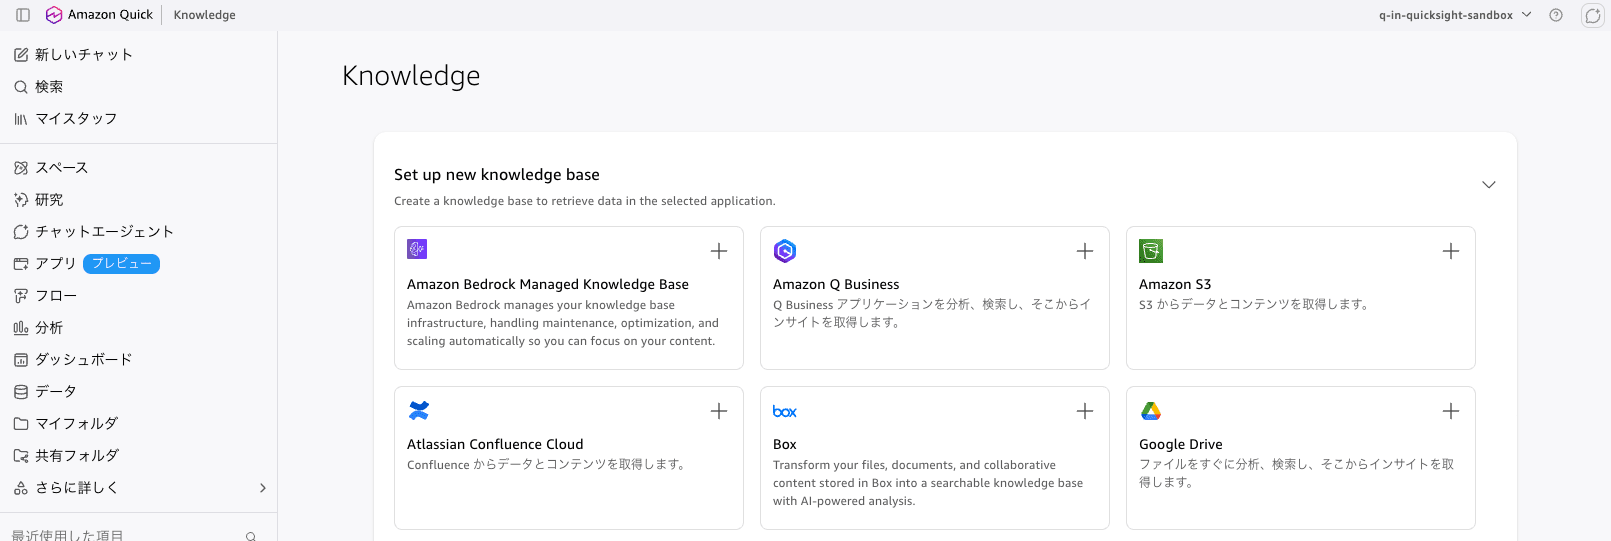Click the Knowledge breadcrumb in top bar
The image size is (1611, 541).
click(x=205, y=15)
